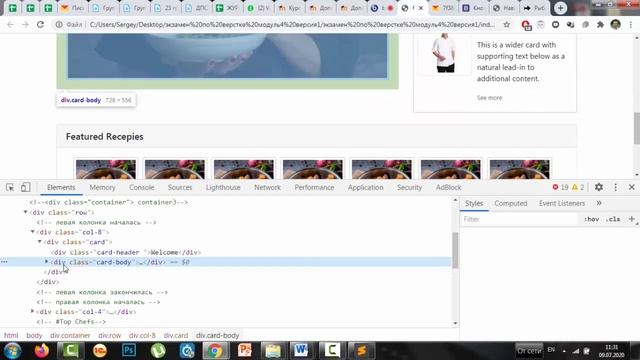Click the page vertical scrollbar thumb
This screenshot has width=640, height=360.
point(636,127)
